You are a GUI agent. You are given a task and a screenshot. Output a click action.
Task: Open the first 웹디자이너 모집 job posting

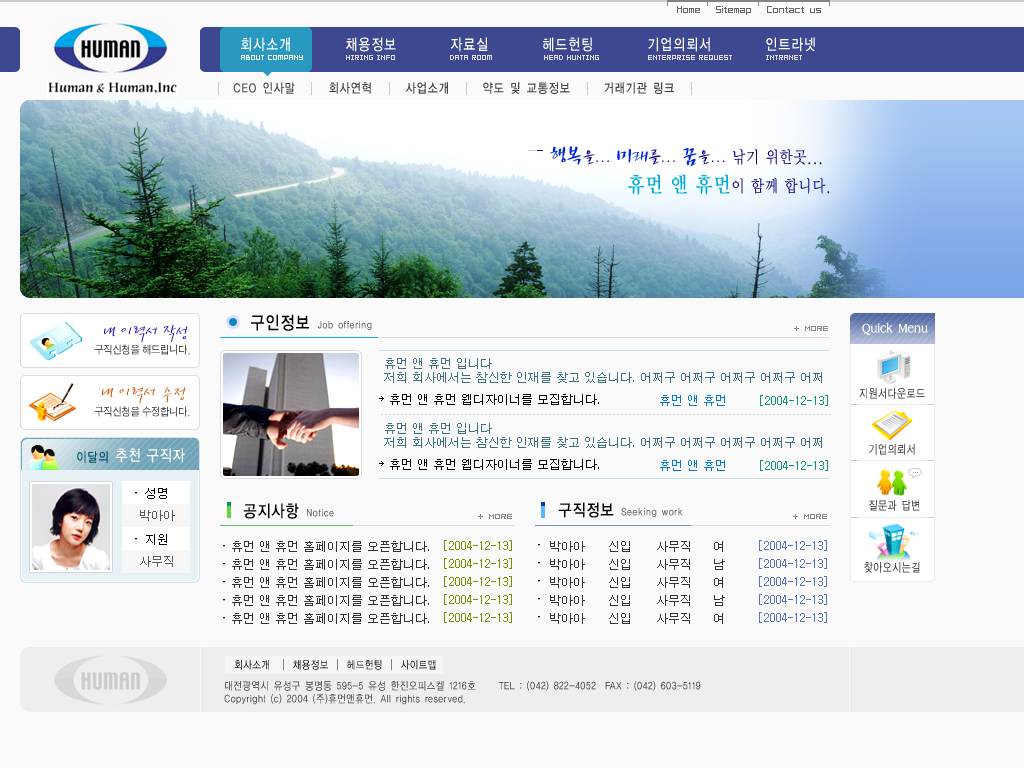pos(494,400)
